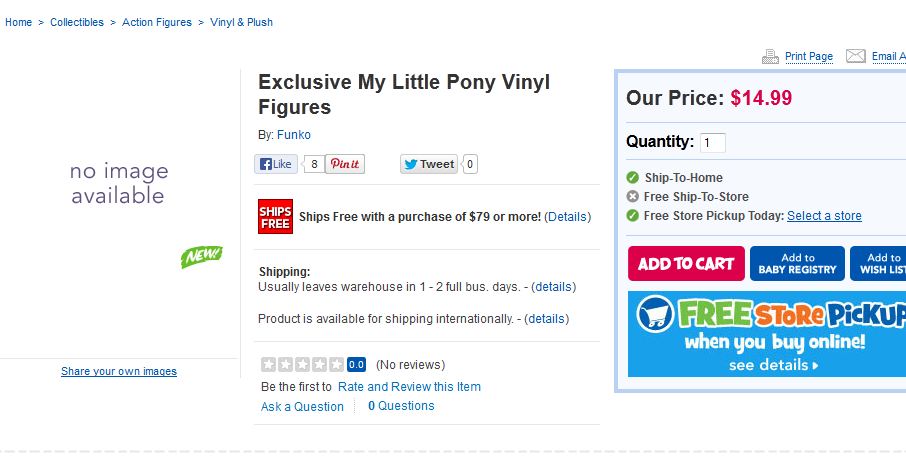This screenshot has width=906, height=471.
Task: Click Share your own images link
Action: [x=119, y=371]
